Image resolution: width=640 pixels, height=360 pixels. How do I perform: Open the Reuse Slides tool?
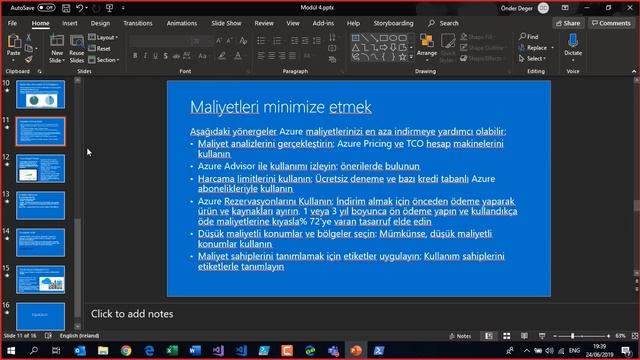click(x=76, y=49)
